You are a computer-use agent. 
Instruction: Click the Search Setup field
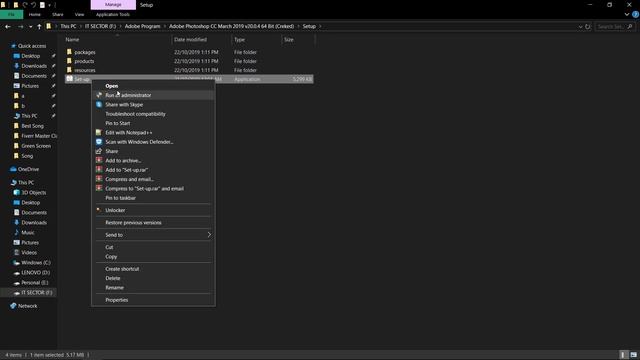tap(615, 27)
